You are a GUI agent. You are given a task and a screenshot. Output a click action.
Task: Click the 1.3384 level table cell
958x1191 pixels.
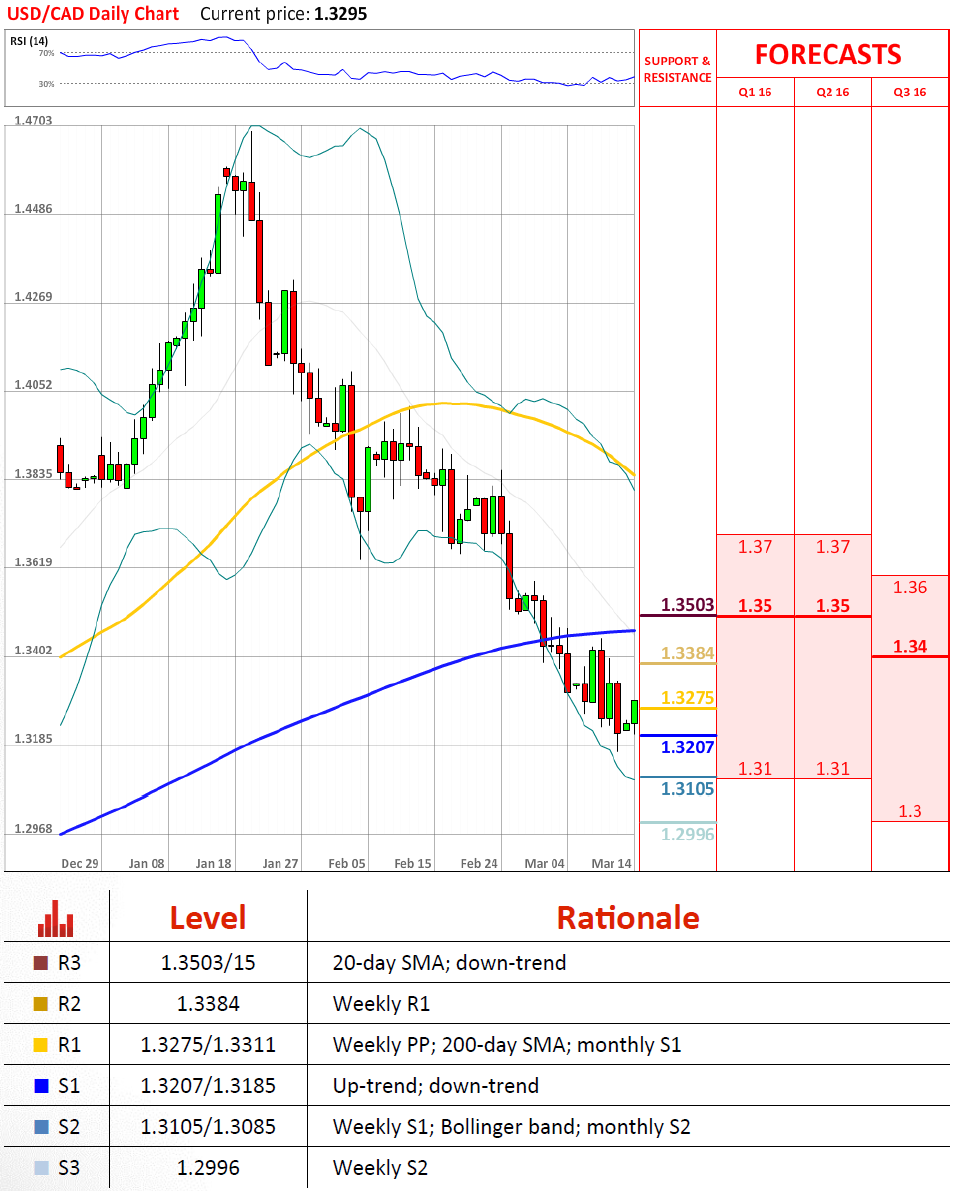(x=208, y=1004)
